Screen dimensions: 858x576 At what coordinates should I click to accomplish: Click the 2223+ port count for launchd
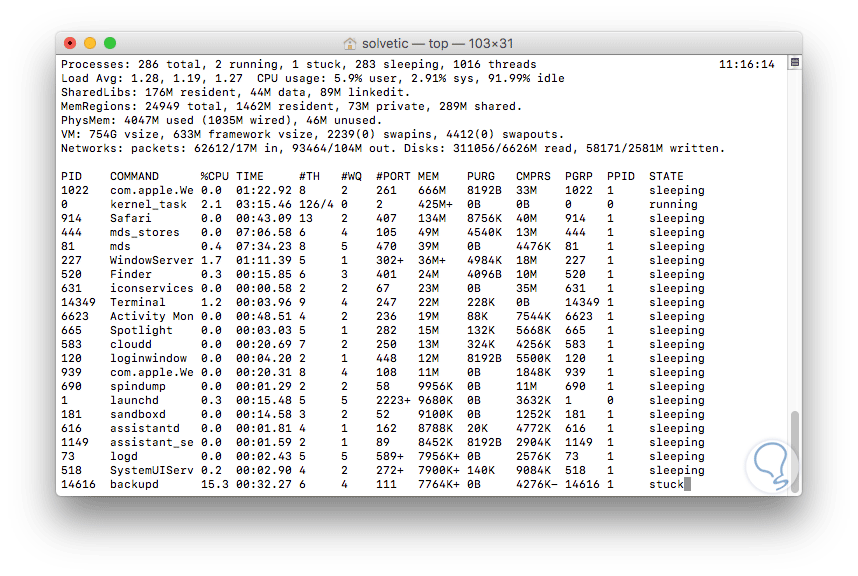coord(393,400)
